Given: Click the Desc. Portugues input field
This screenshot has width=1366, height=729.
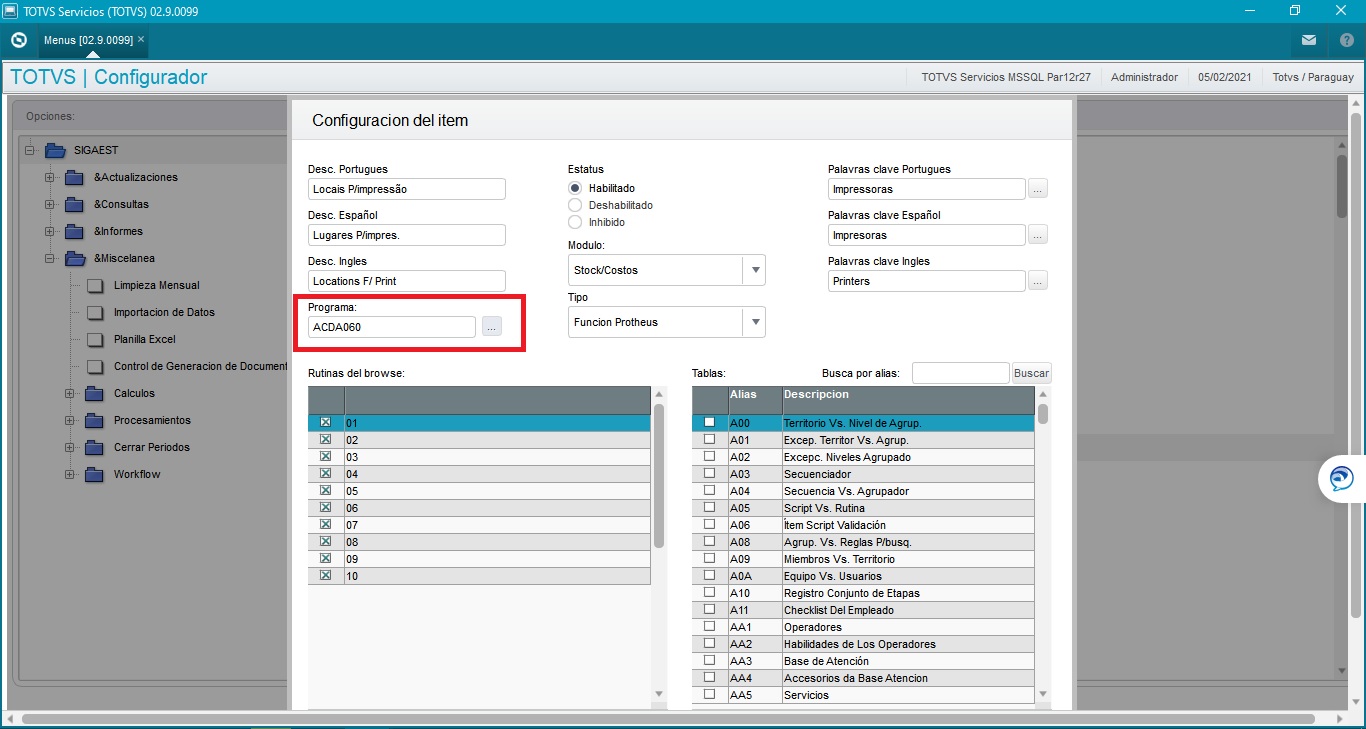Looking at the screenshot, I should click(407, 189).
